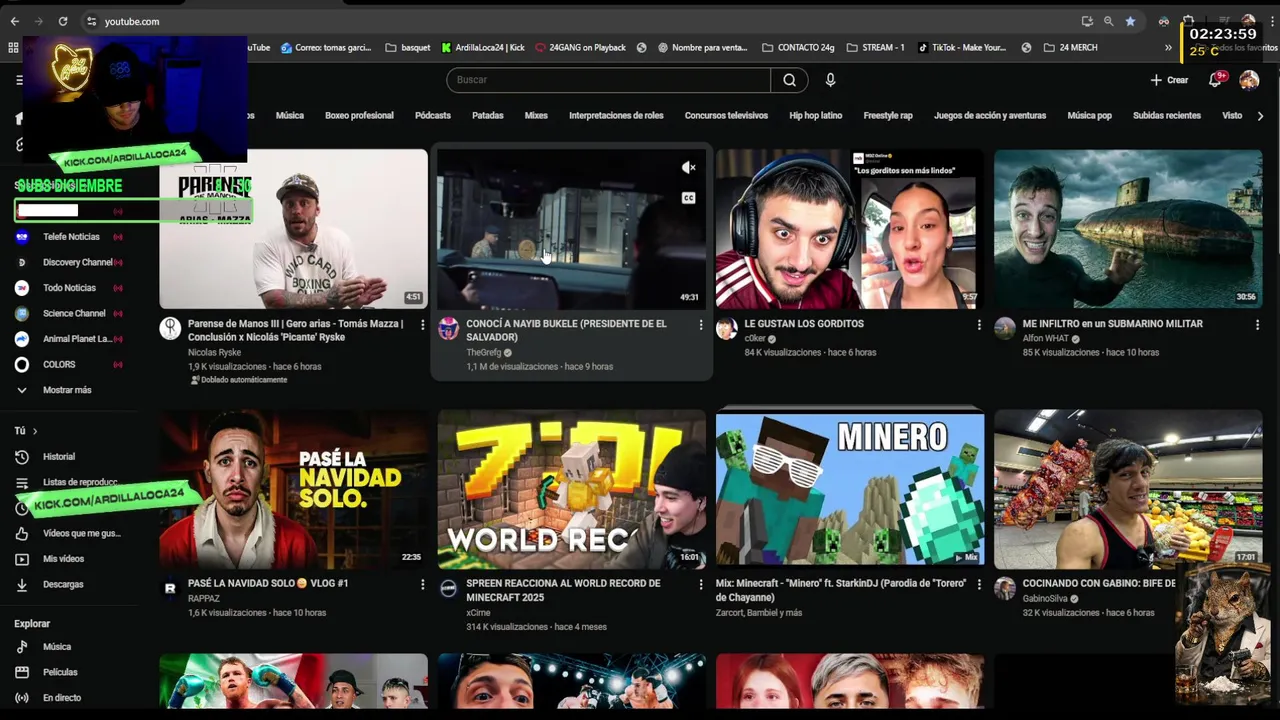Select the Boxeo profesional chip
This screenshot has width=1280, height=720.
point(359,116)
